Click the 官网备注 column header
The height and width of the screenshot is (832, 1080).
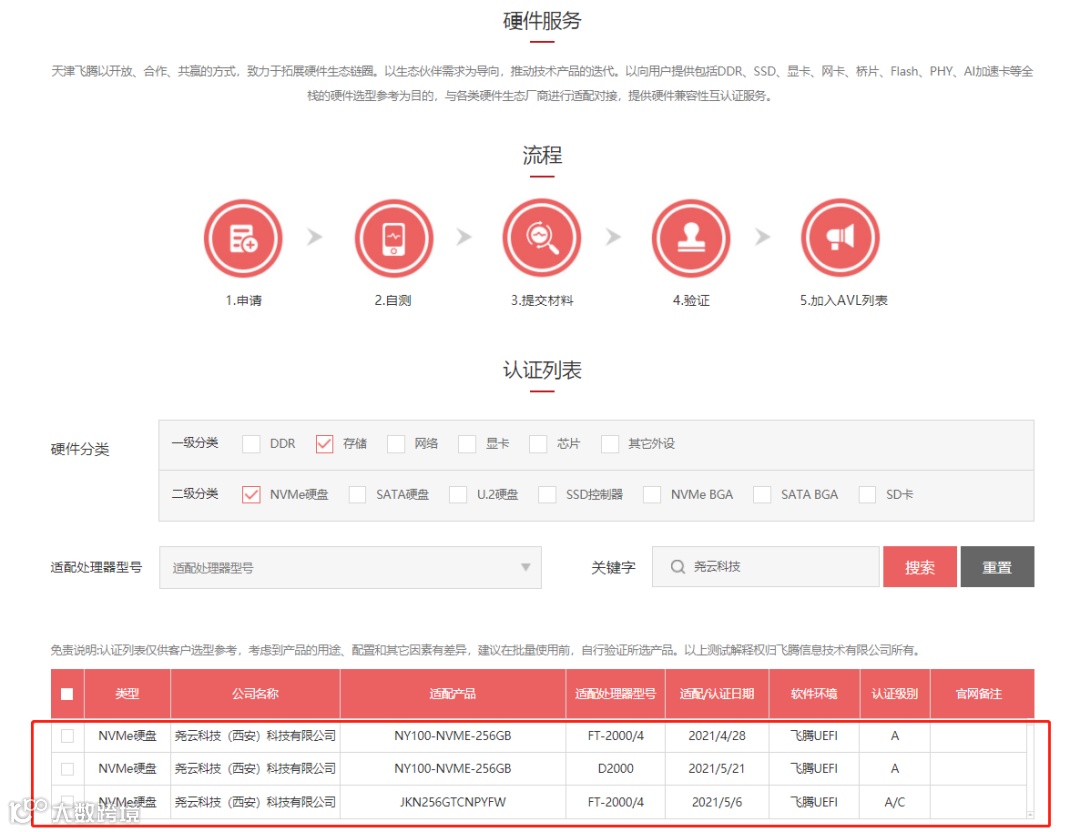pos(979,694)
